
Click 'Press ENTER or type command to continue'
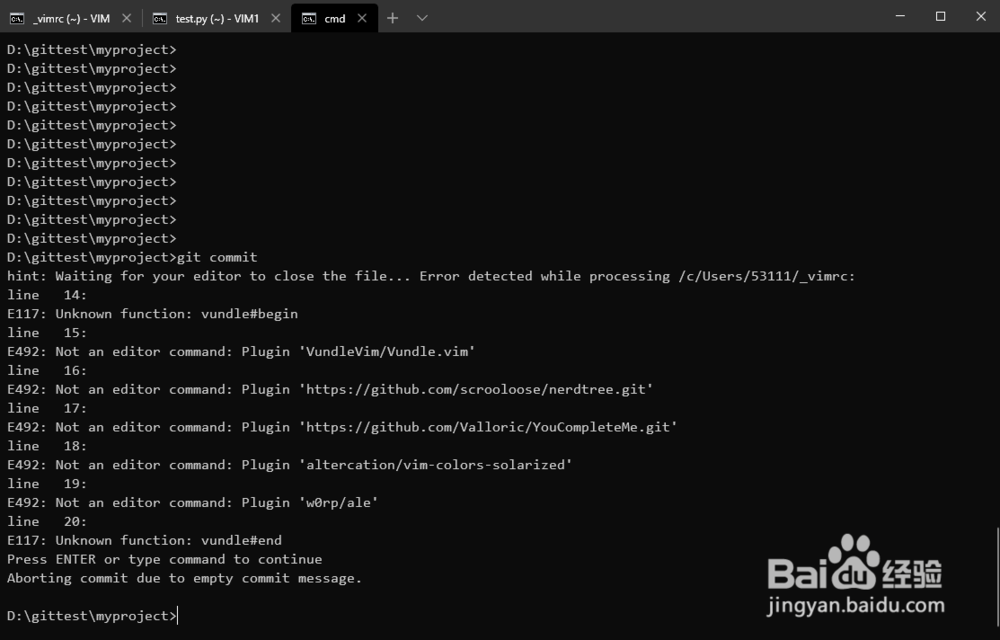[x=165, y=559]
